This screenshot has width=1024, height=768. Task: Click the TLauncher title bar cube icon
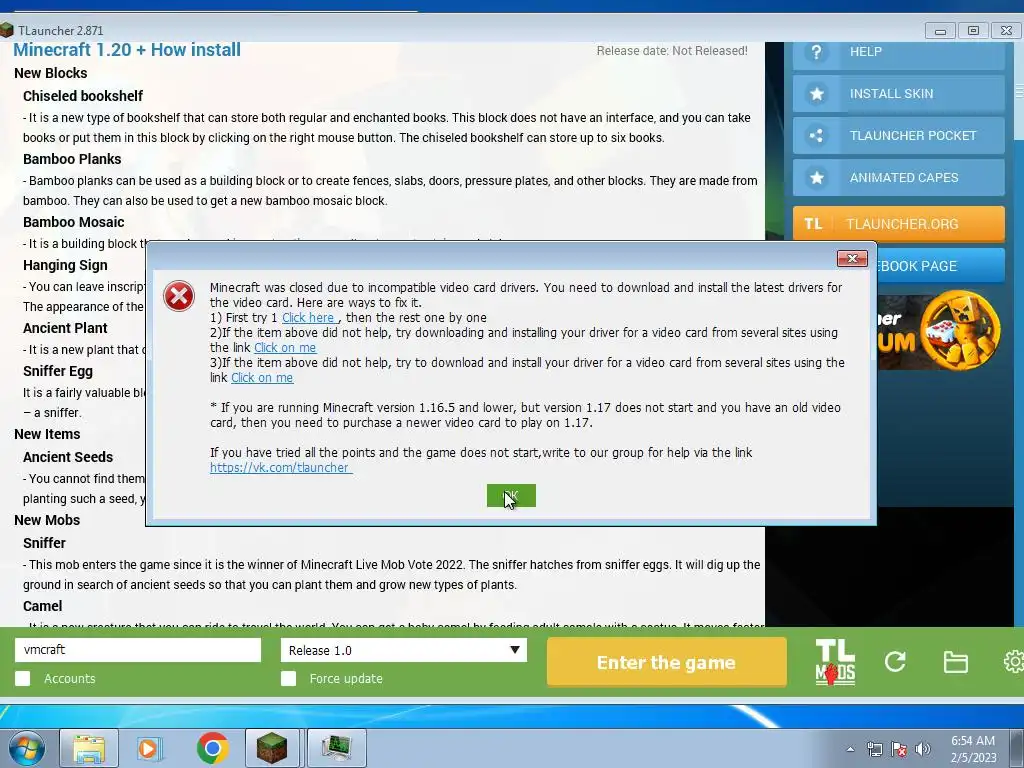(7, 30)
